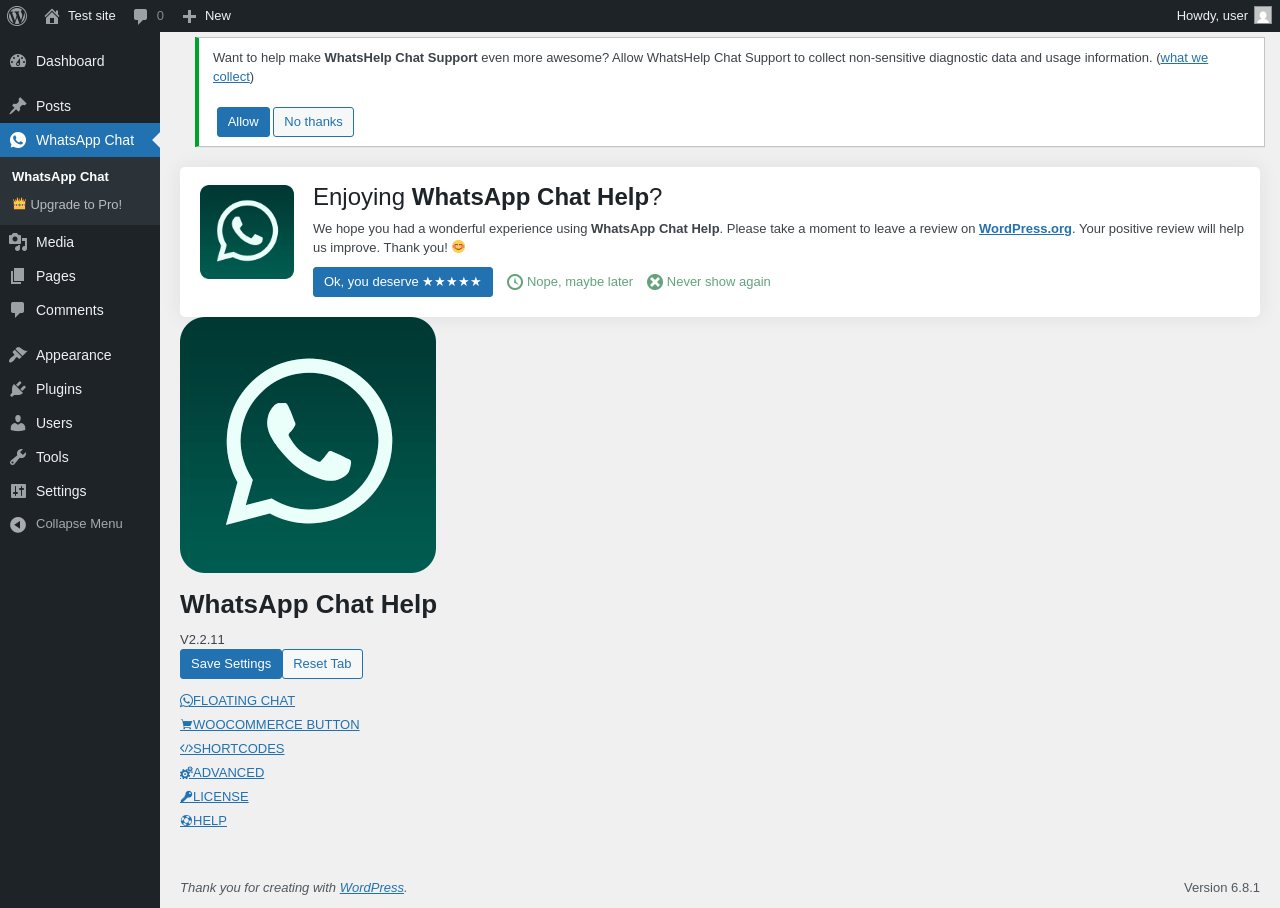
Task: Click the Users person icon
Action: tap(18, 423)
